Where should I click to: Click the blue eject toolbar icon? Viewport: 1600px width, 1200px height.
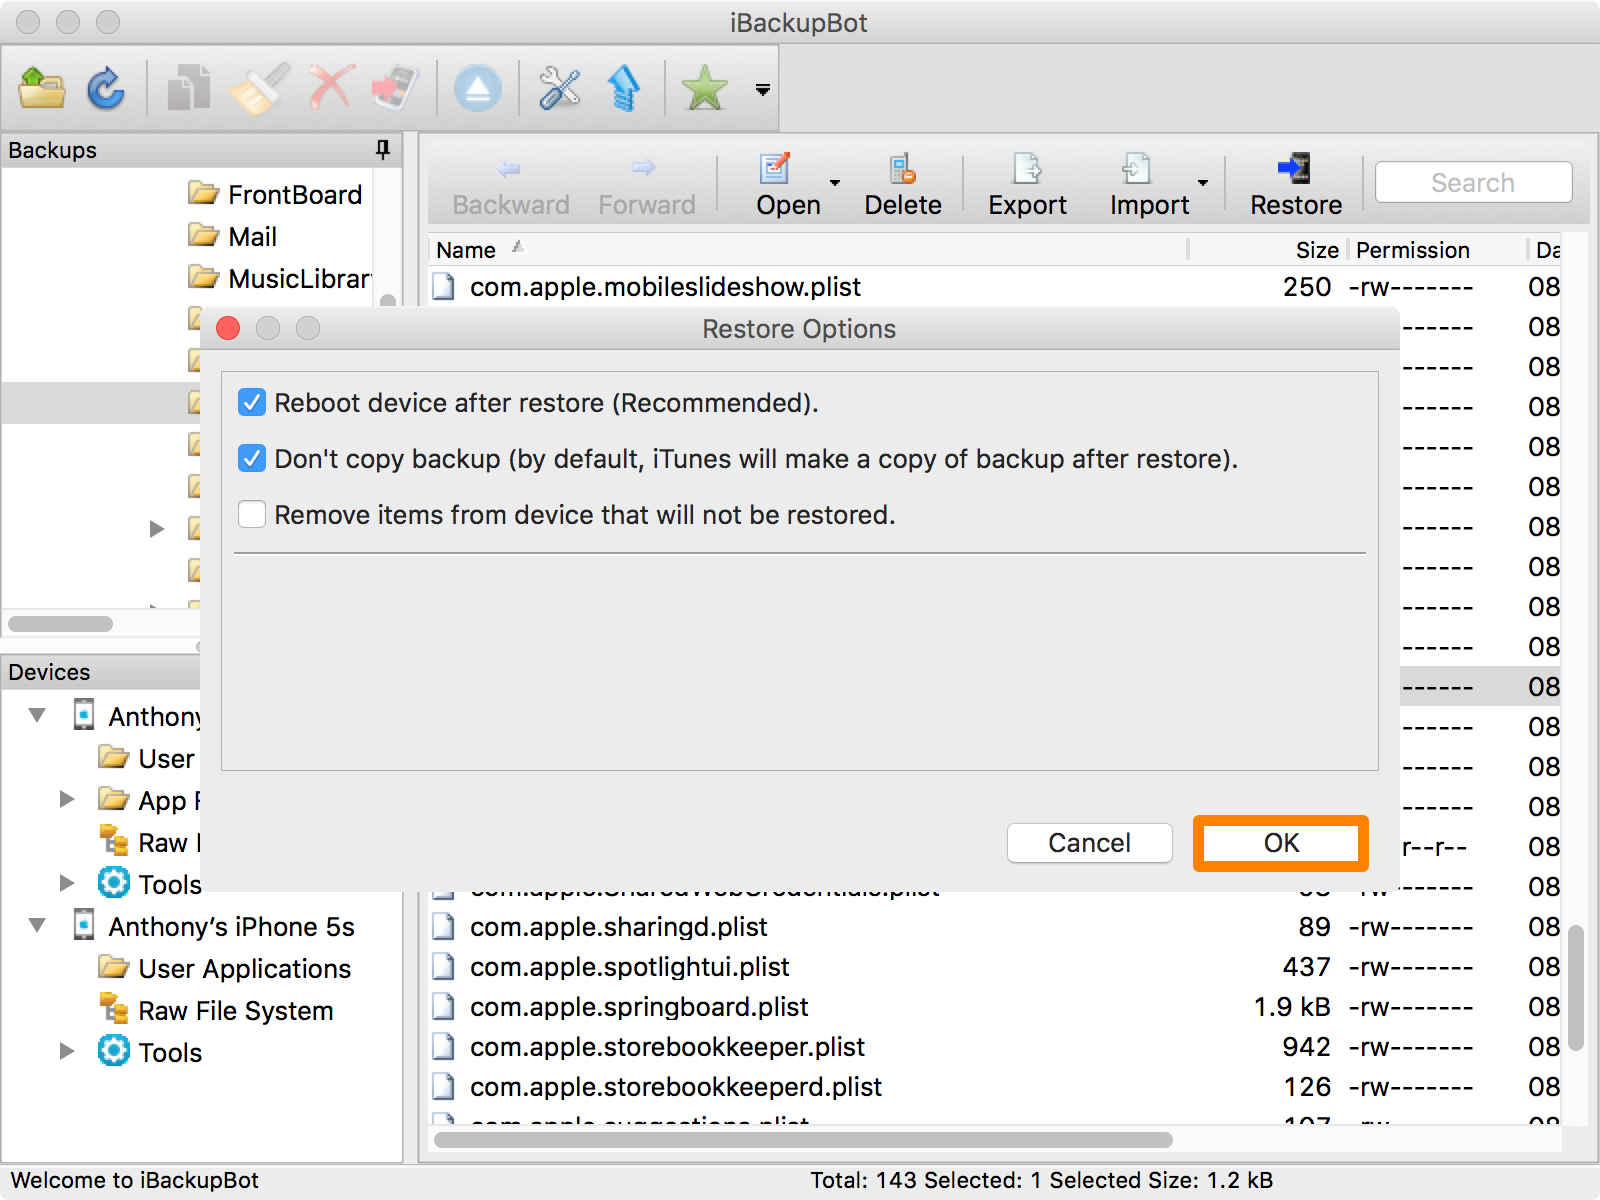pos(478,89)
